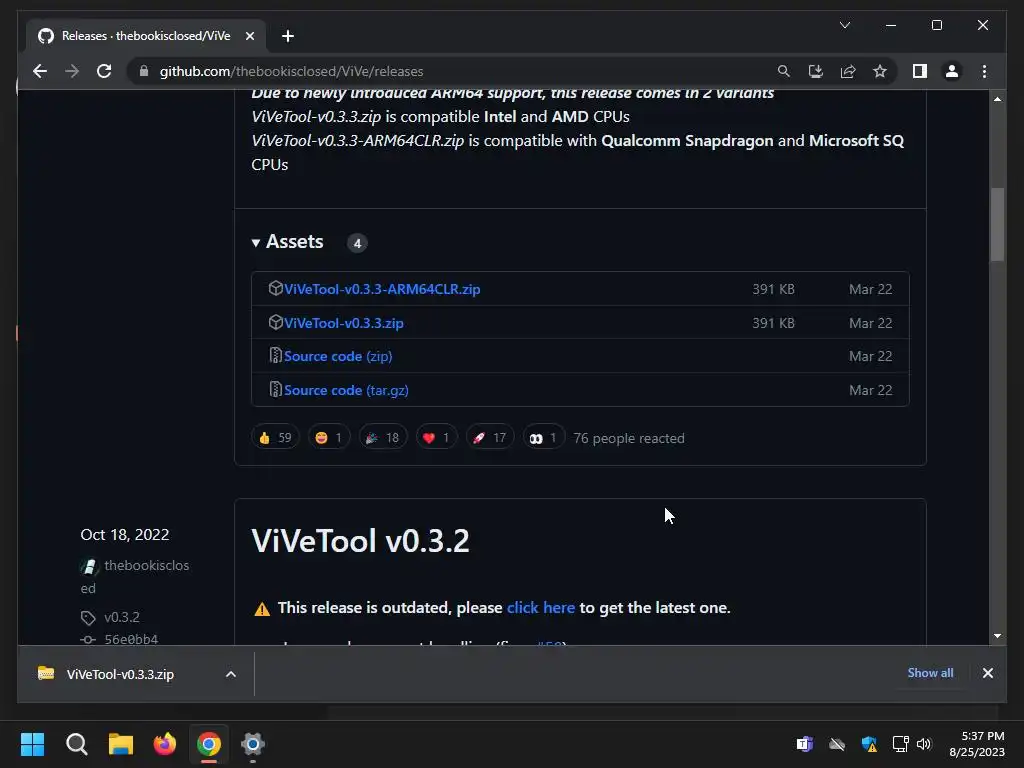Click the install app icon in address bar
The height and width of the screenshot is (768, 1024).
point(816,71)
